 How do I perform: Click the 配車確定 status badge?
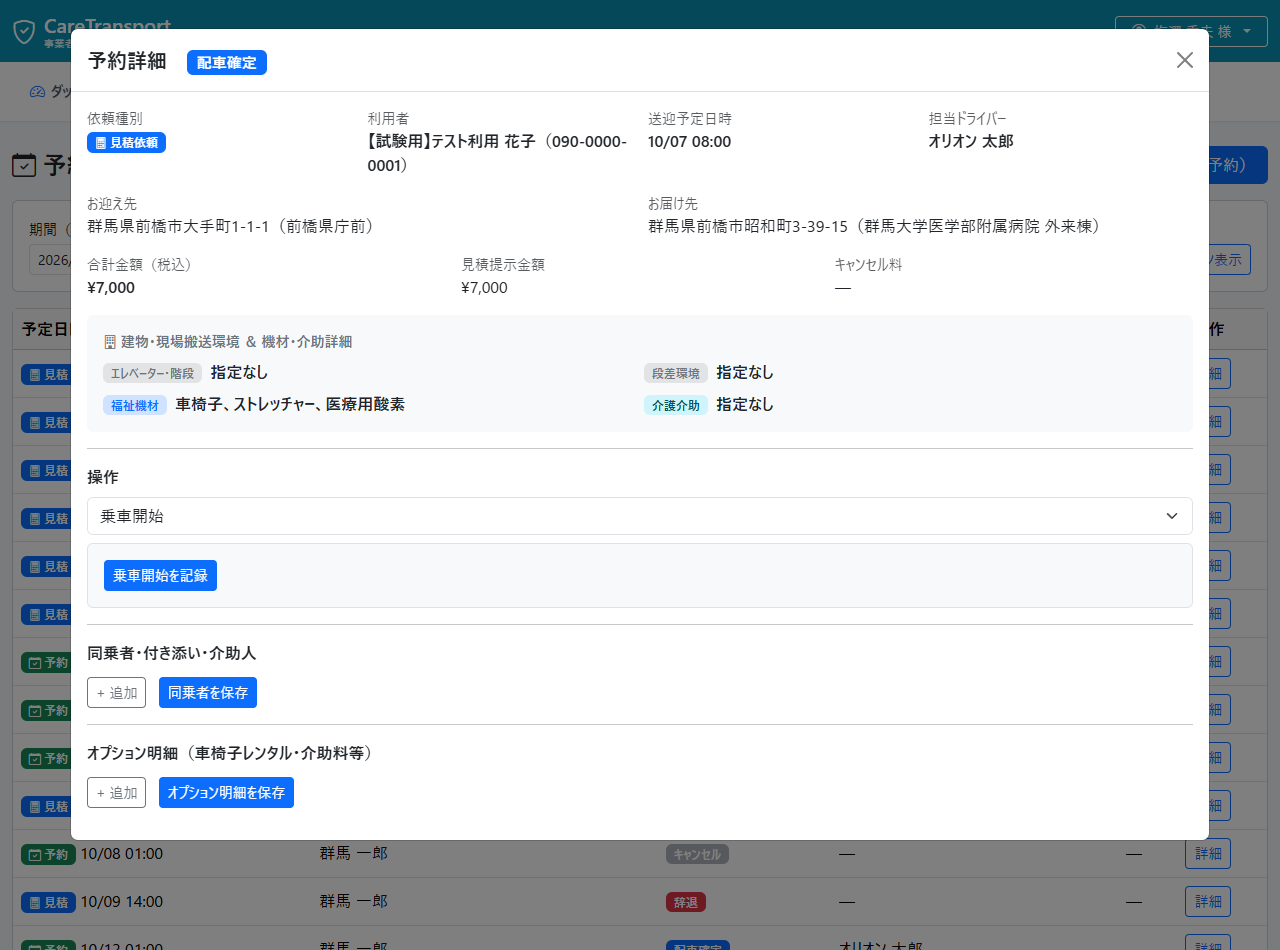[x=227, y=63]
